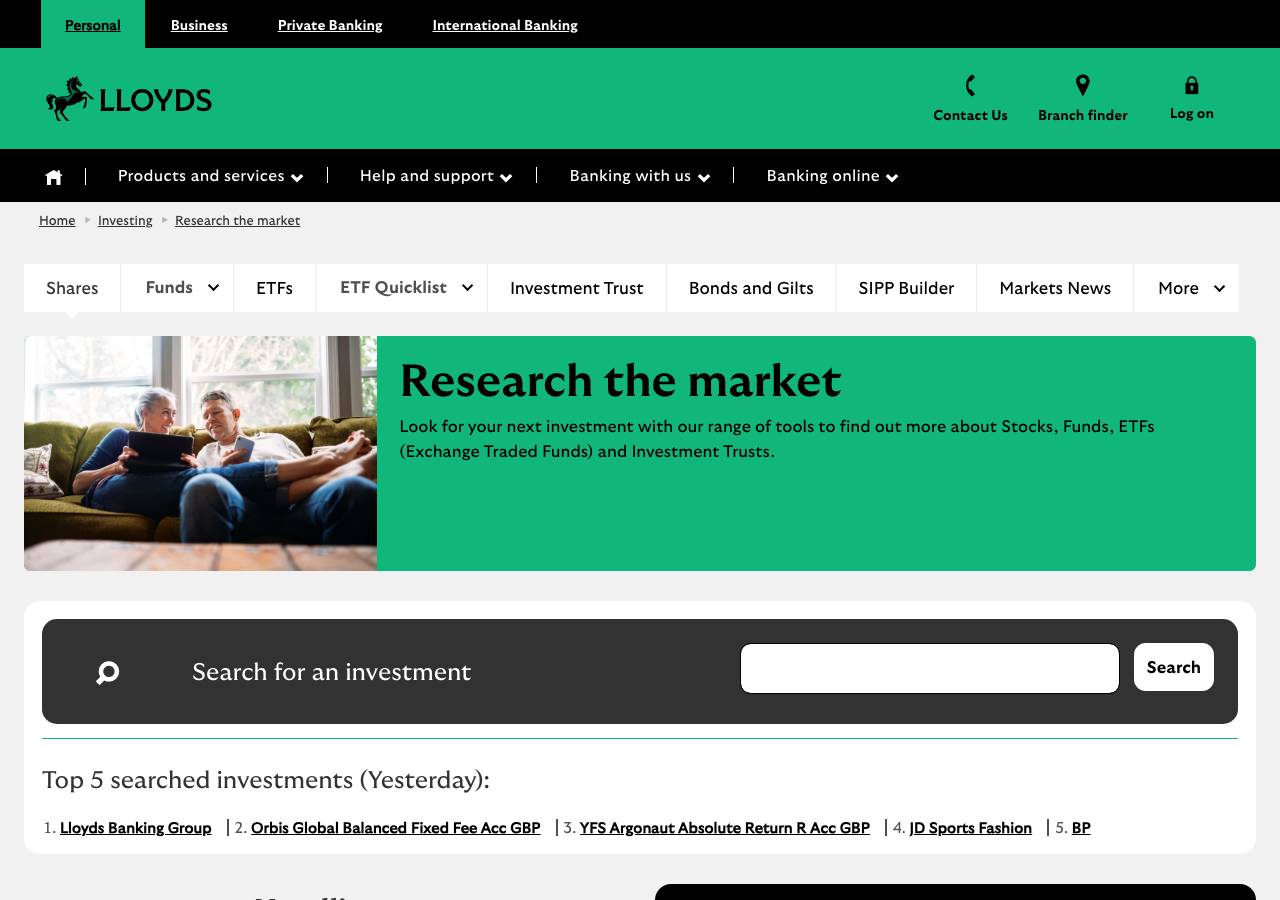Click the Contact Us phone icon
The image size is (1280, 900).
click(970, 85)
